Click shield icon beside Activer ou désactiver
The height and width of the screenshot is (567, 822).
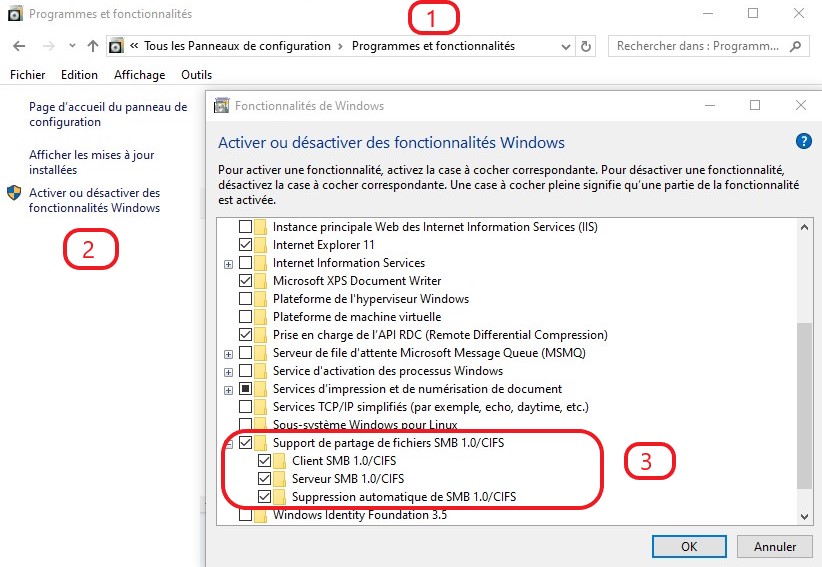[14, 193]
